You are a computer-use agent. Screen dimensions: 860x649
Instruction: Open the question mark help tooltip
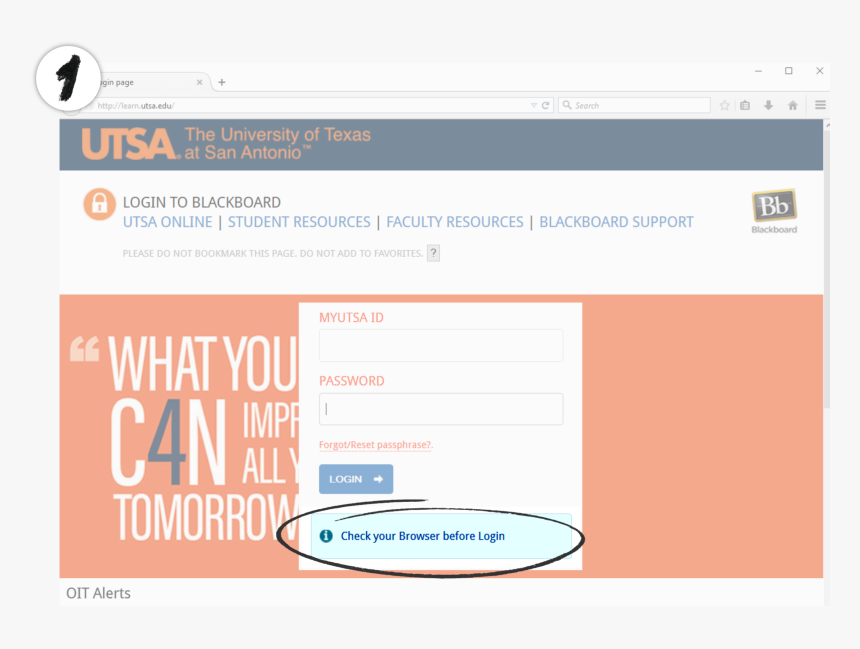point(433,253)
